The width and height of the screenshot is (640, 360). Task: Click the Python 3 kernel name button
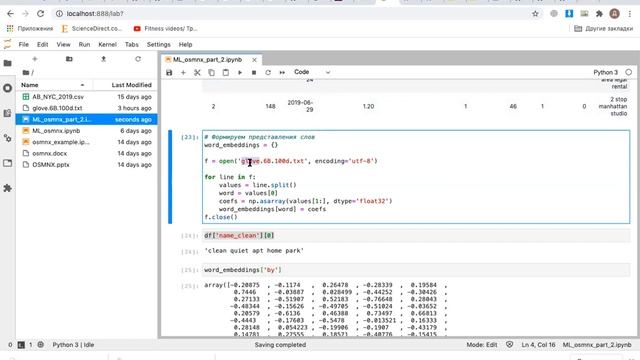(x=605, y=72)
